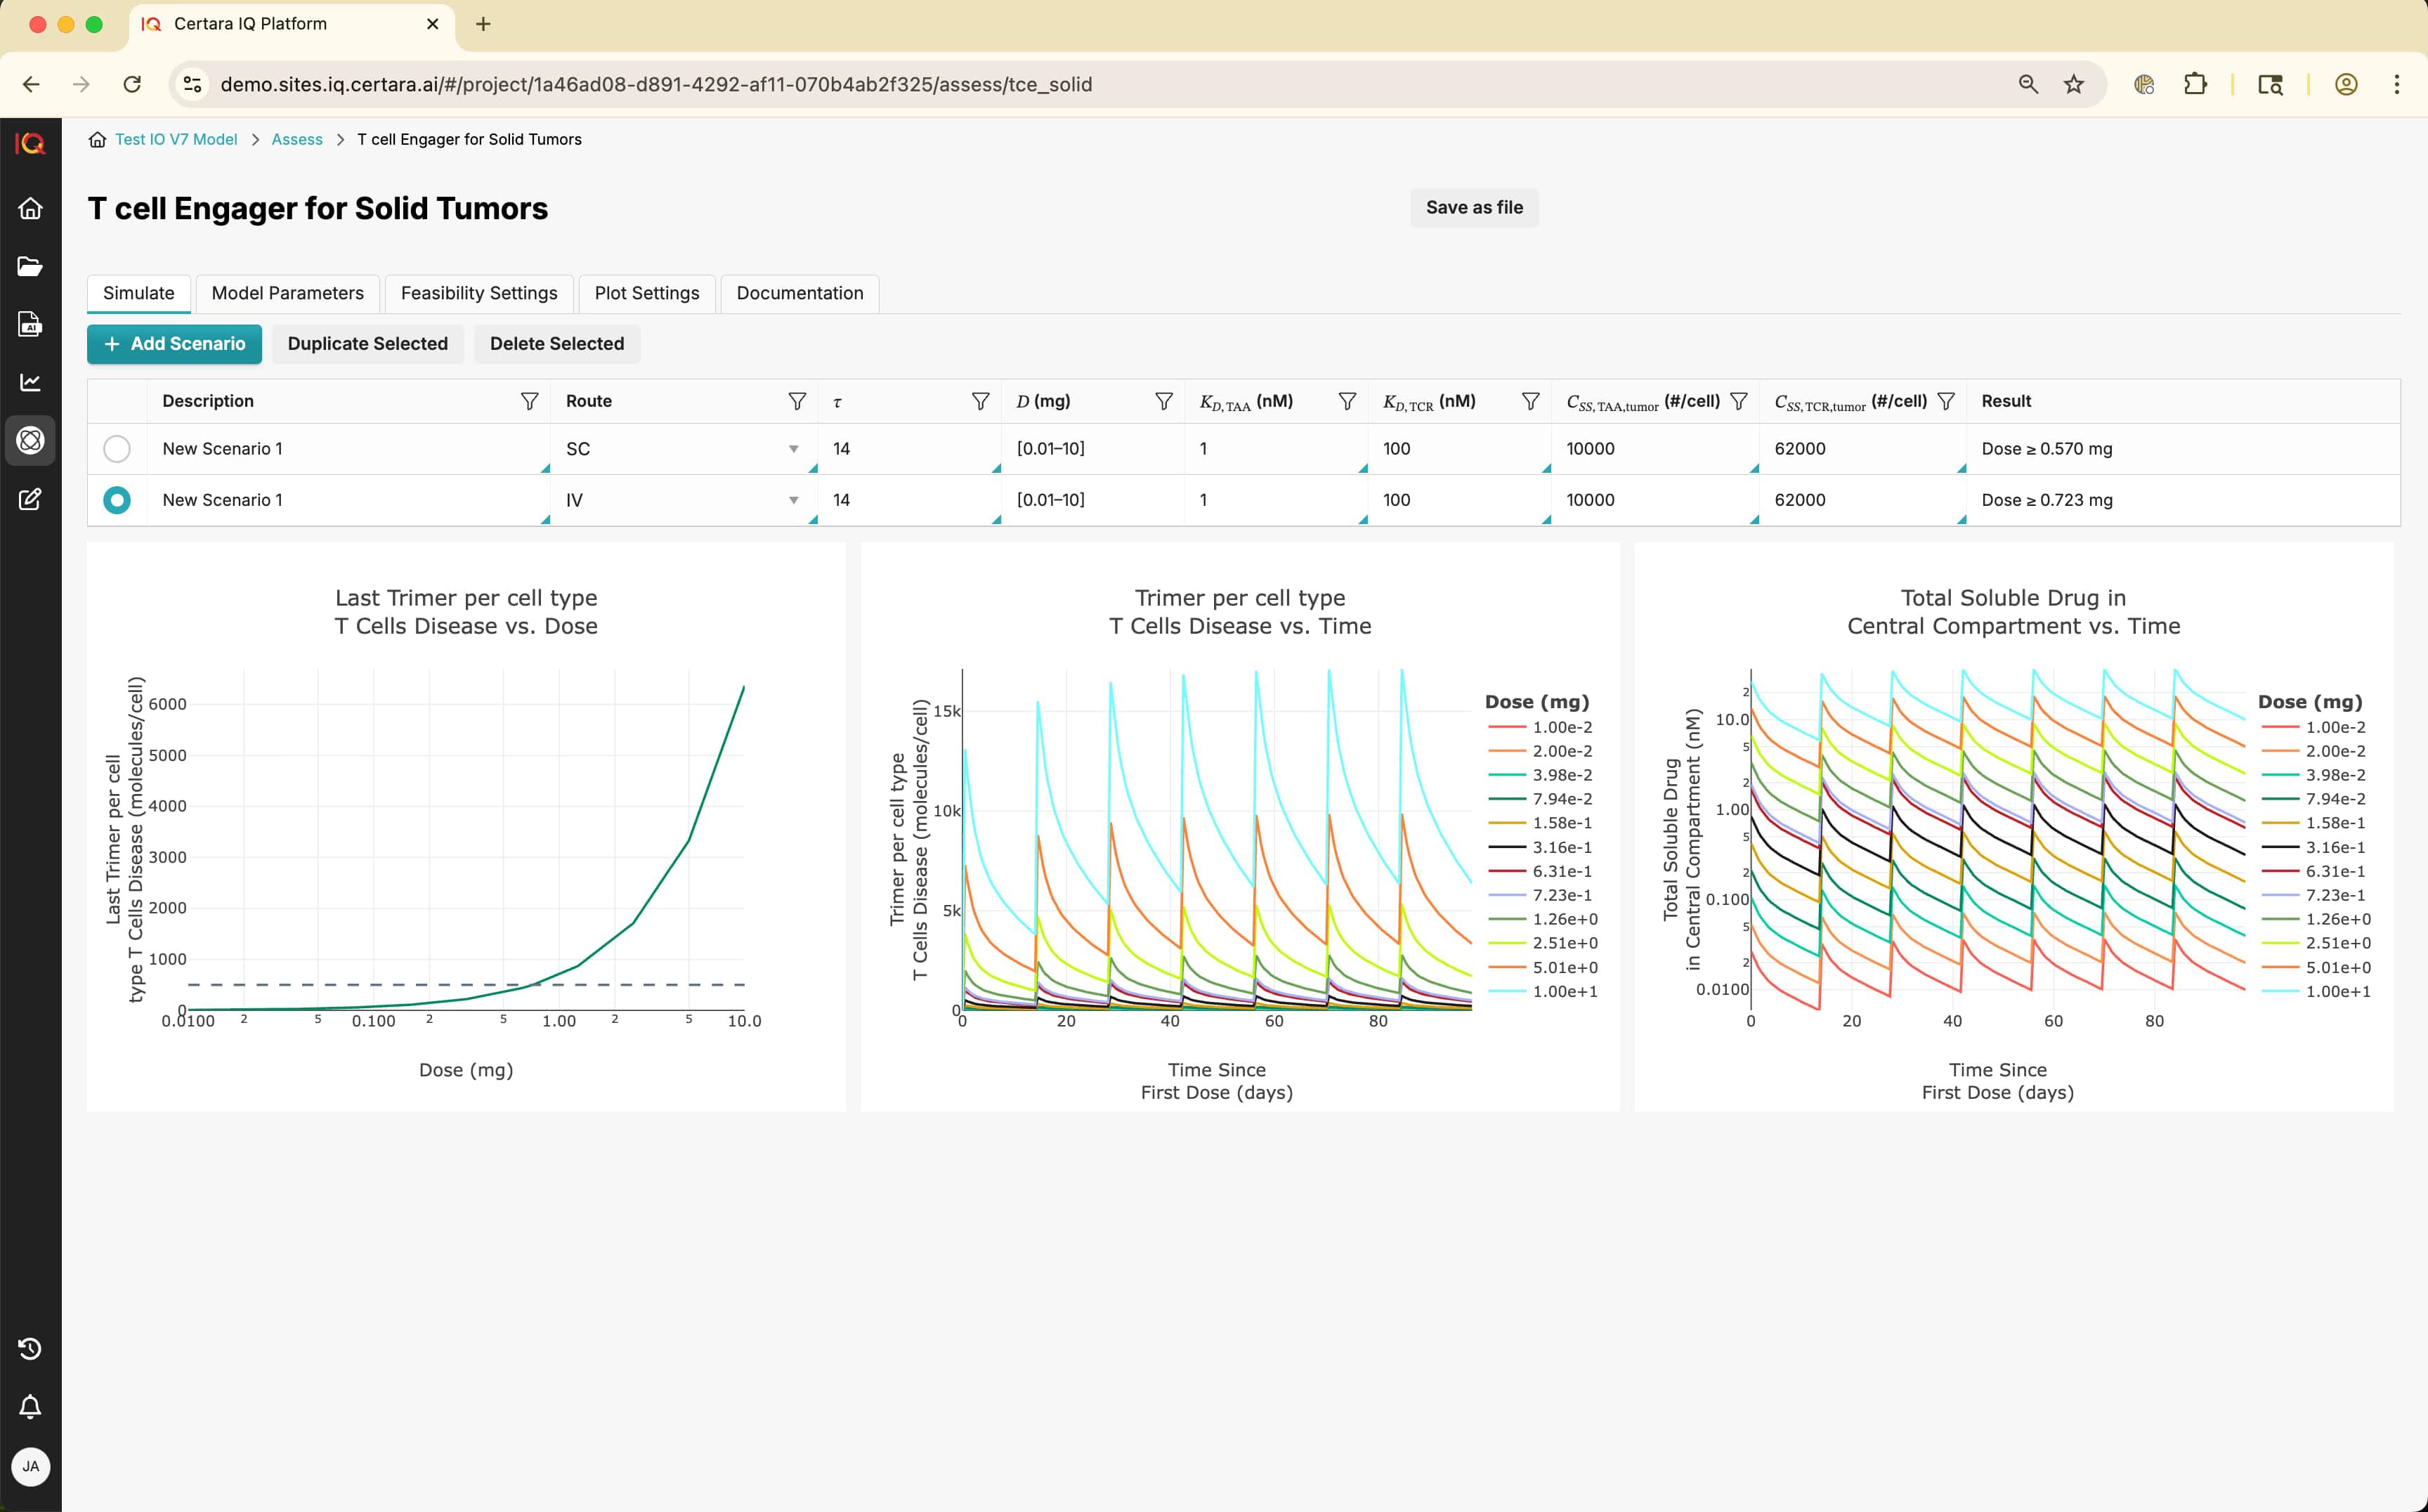Open the Analytics chart icon in sidebar
Viewport: 2428px width, 1512px height.
coord(31,382)
